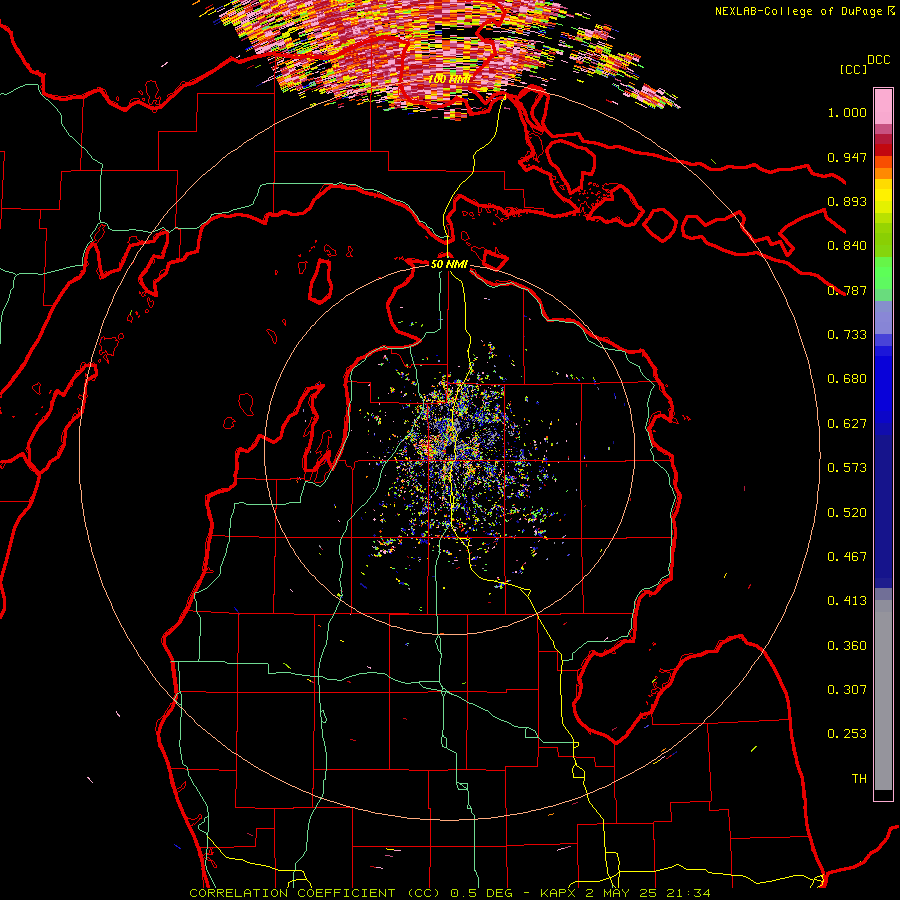Click the 100 NMI range ring label
Image resolution: width=900 pixels, height=900 pixels.
pos(449,79)
